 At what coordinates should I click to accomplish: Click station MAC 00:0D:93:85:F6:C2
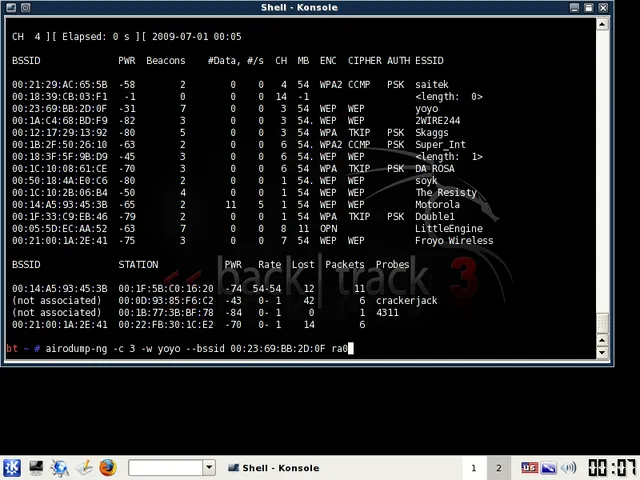click(166, 300)
